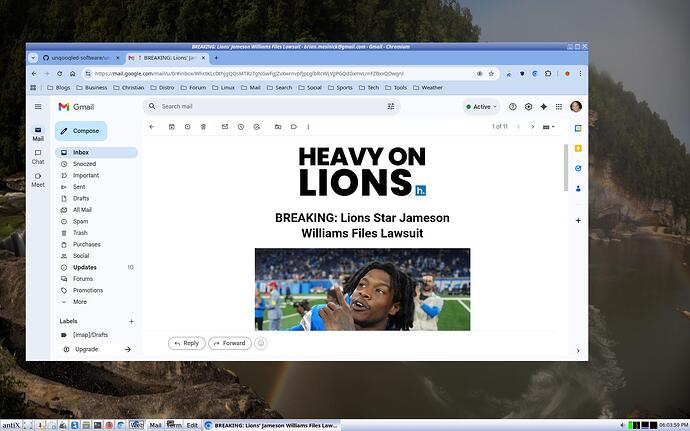This screenshot has height=431, width=690.
Task: Snooze this email
Action: coord(241,127)
